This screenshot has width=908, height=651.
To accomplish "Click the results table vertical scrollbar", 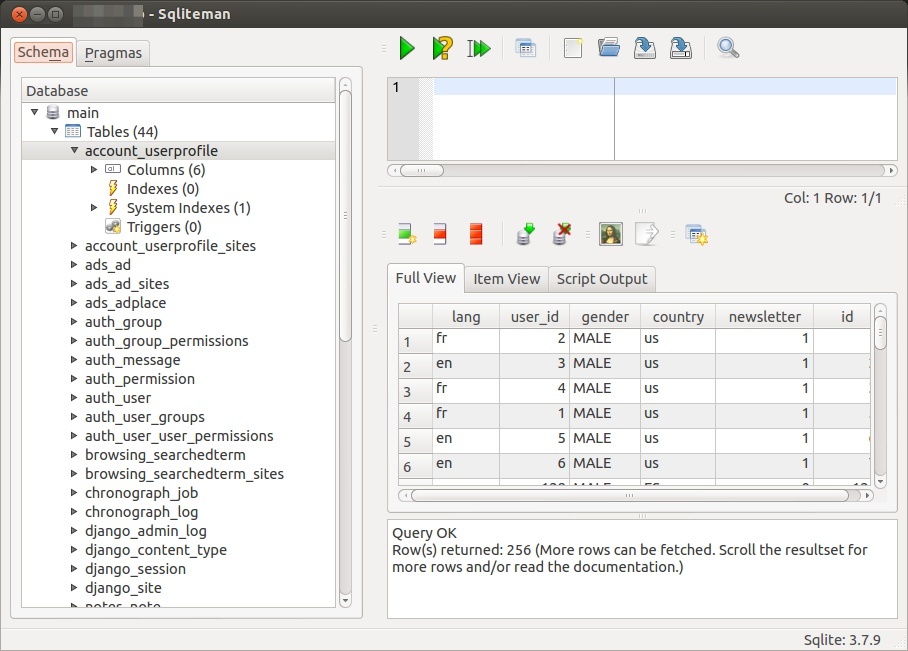I will click(880, 396).
